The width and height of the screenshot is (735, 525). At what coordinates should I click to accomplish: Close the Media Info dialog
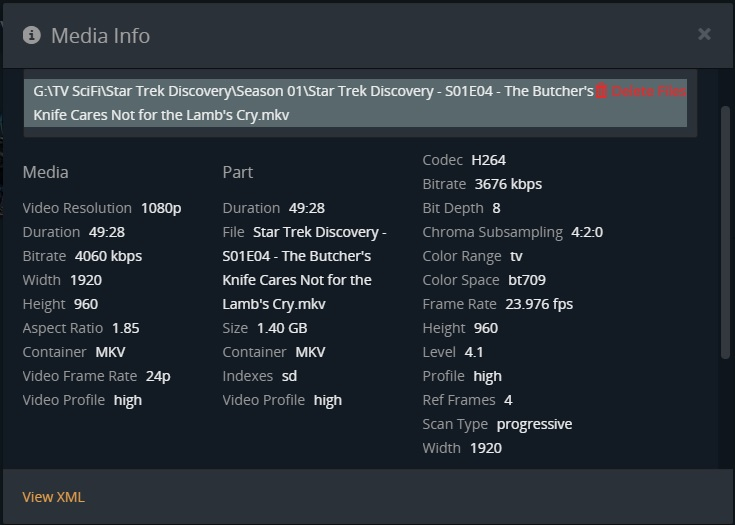click(x=704, y=34)
